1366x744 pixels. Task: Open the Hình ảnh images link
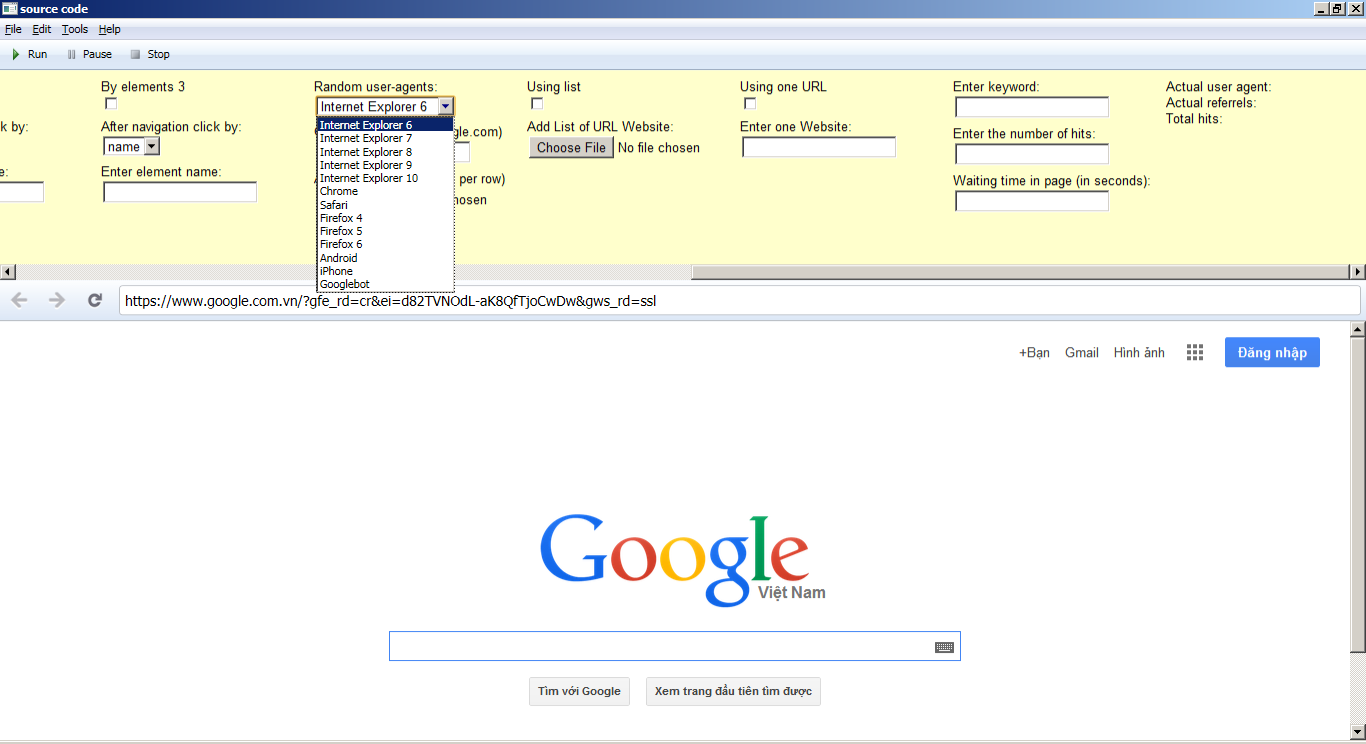1139,353
